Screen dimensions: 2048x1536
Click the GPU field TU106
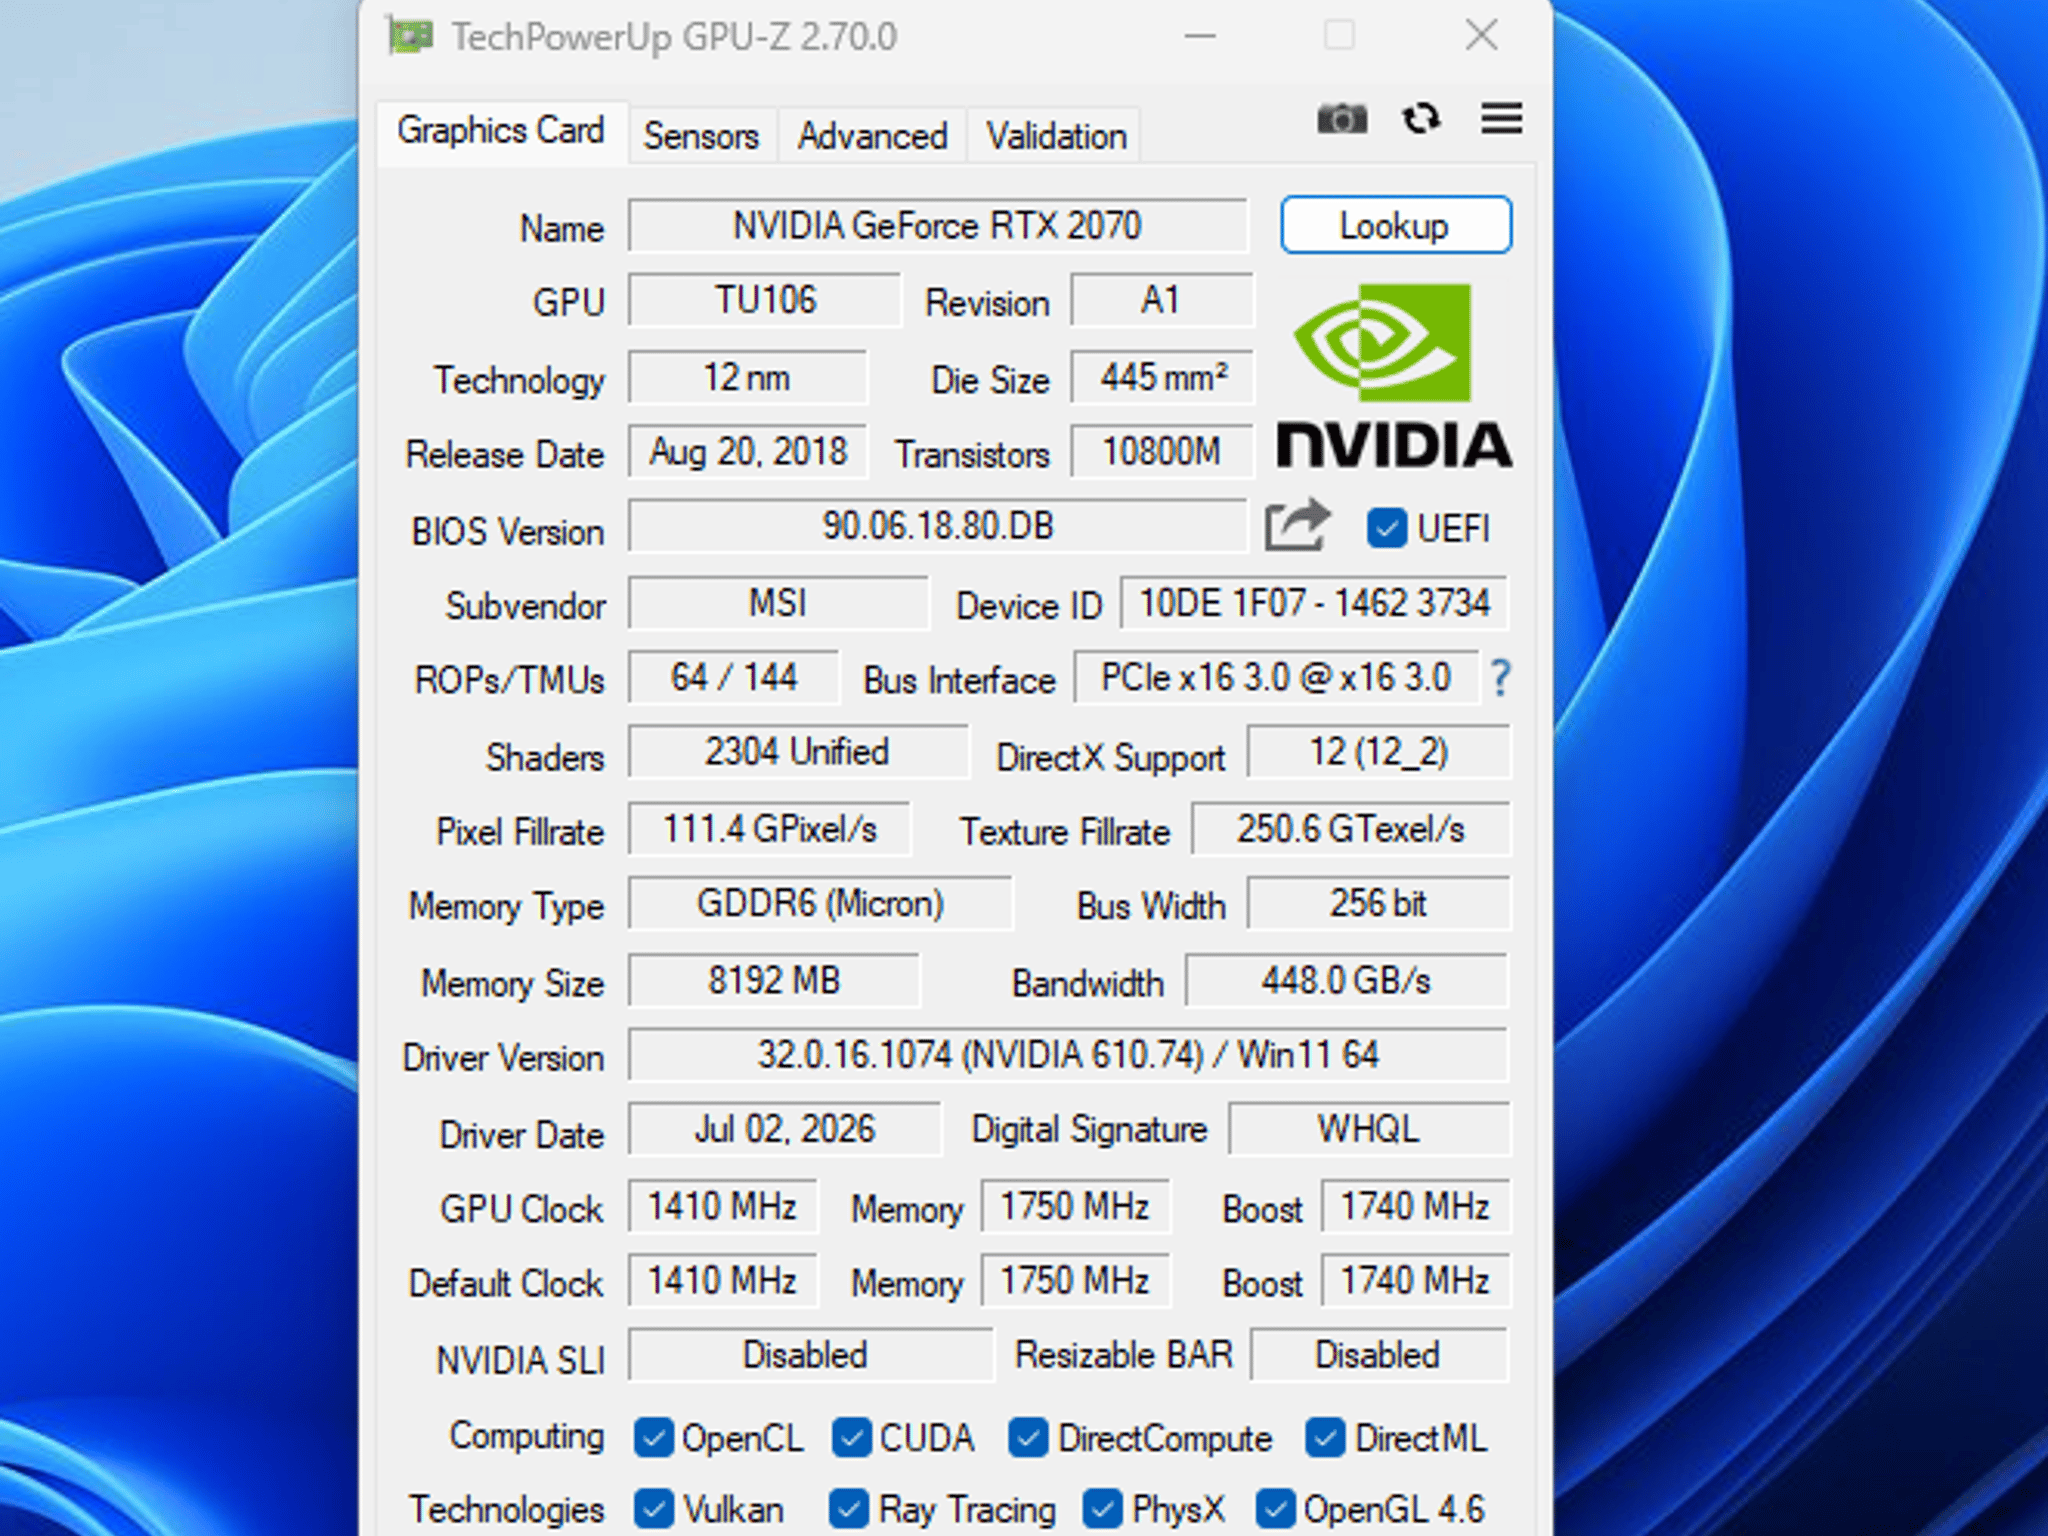[x=764, y=300]
